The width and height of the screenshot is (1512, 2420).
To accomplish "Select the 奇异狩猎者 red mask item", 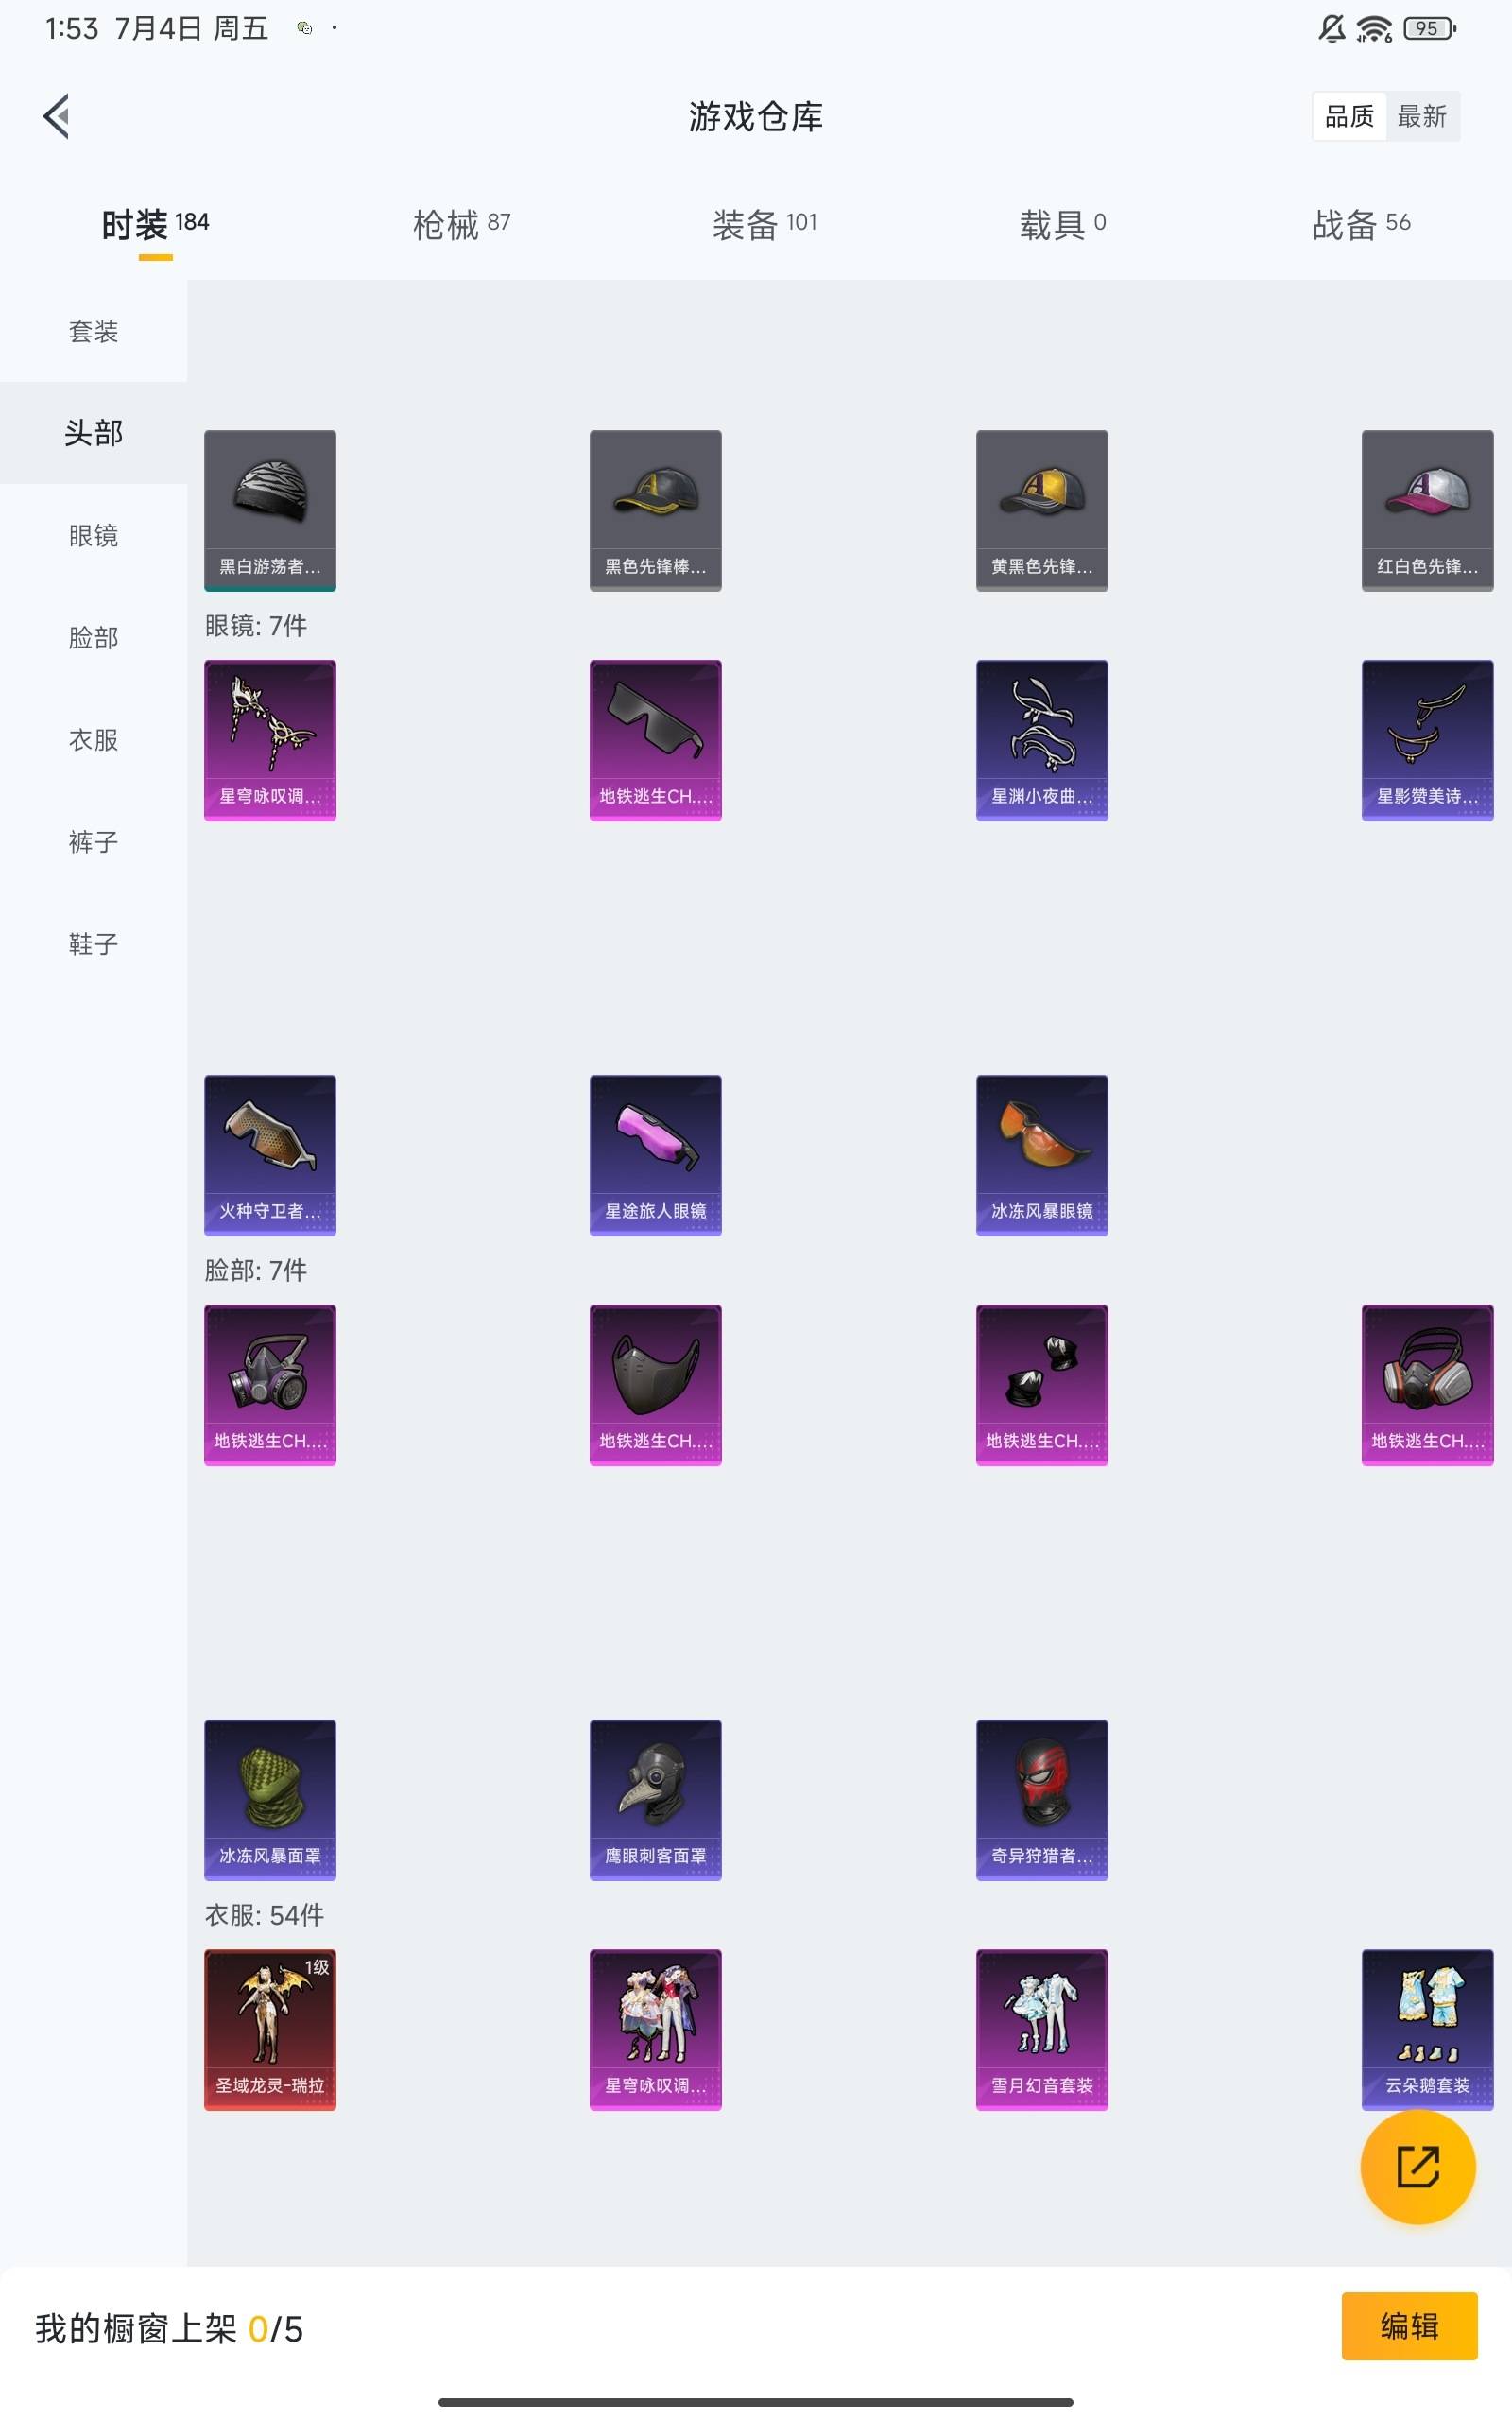I will pyautogui.click(x=1041, y=1800).
